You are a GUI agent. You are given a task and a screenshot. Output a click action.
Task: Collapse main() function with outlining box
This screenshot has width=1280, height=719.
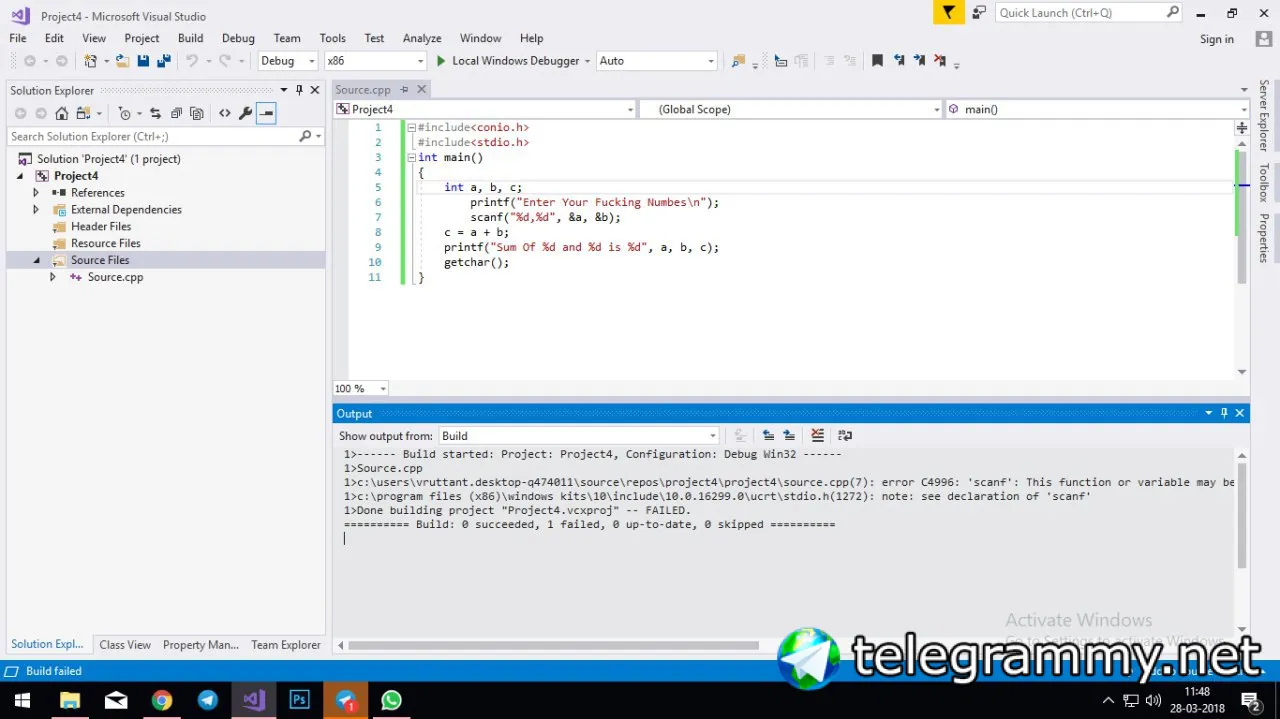click(x=411, y=157)
